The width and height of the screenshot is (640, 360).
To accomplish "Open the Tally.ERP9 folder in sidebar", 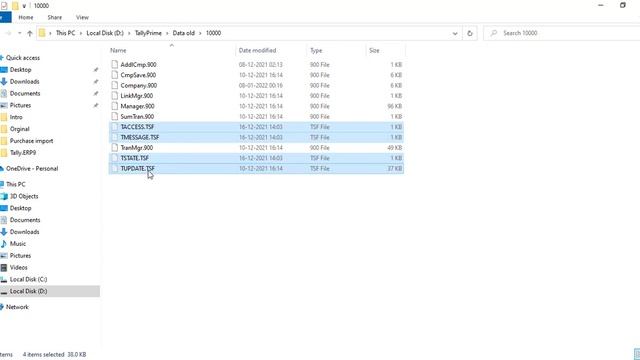I will coord(23,153).
